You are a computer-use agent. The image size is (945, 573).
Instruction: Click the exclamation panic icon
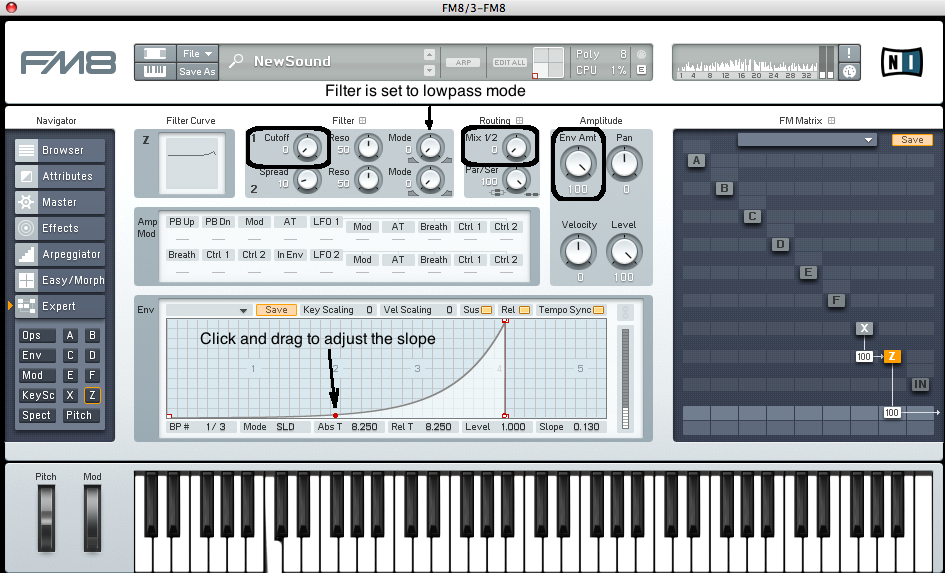click(x=849, y=53)
